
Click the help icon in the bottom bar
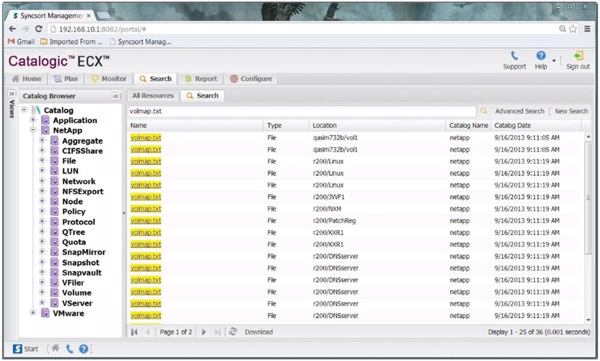pyautogui.click(x=83, y=349)
